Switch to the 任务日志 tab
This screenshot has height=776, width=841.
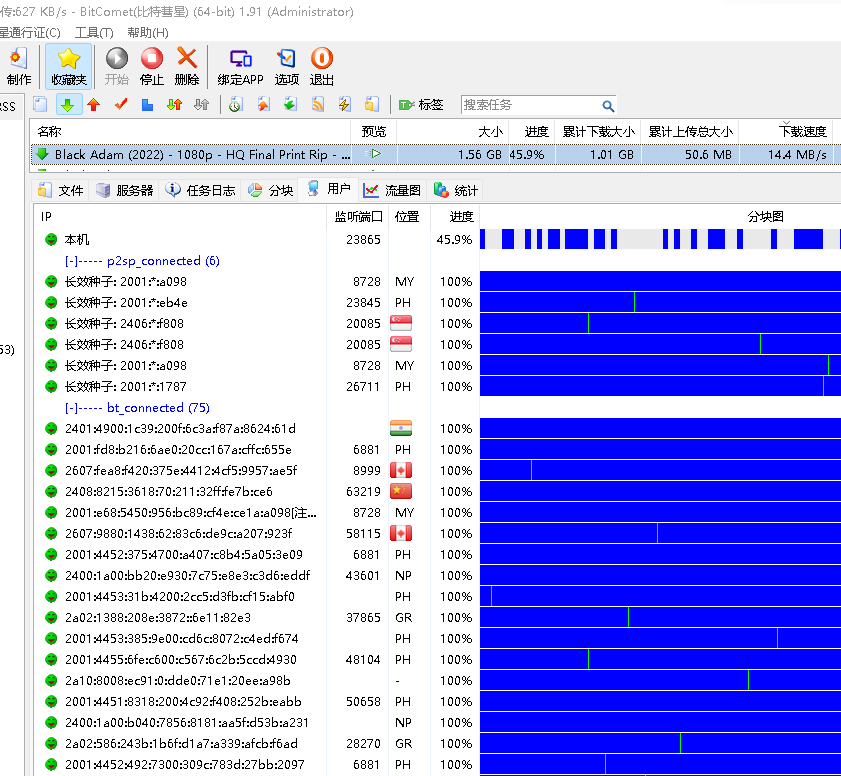[201, 190]
